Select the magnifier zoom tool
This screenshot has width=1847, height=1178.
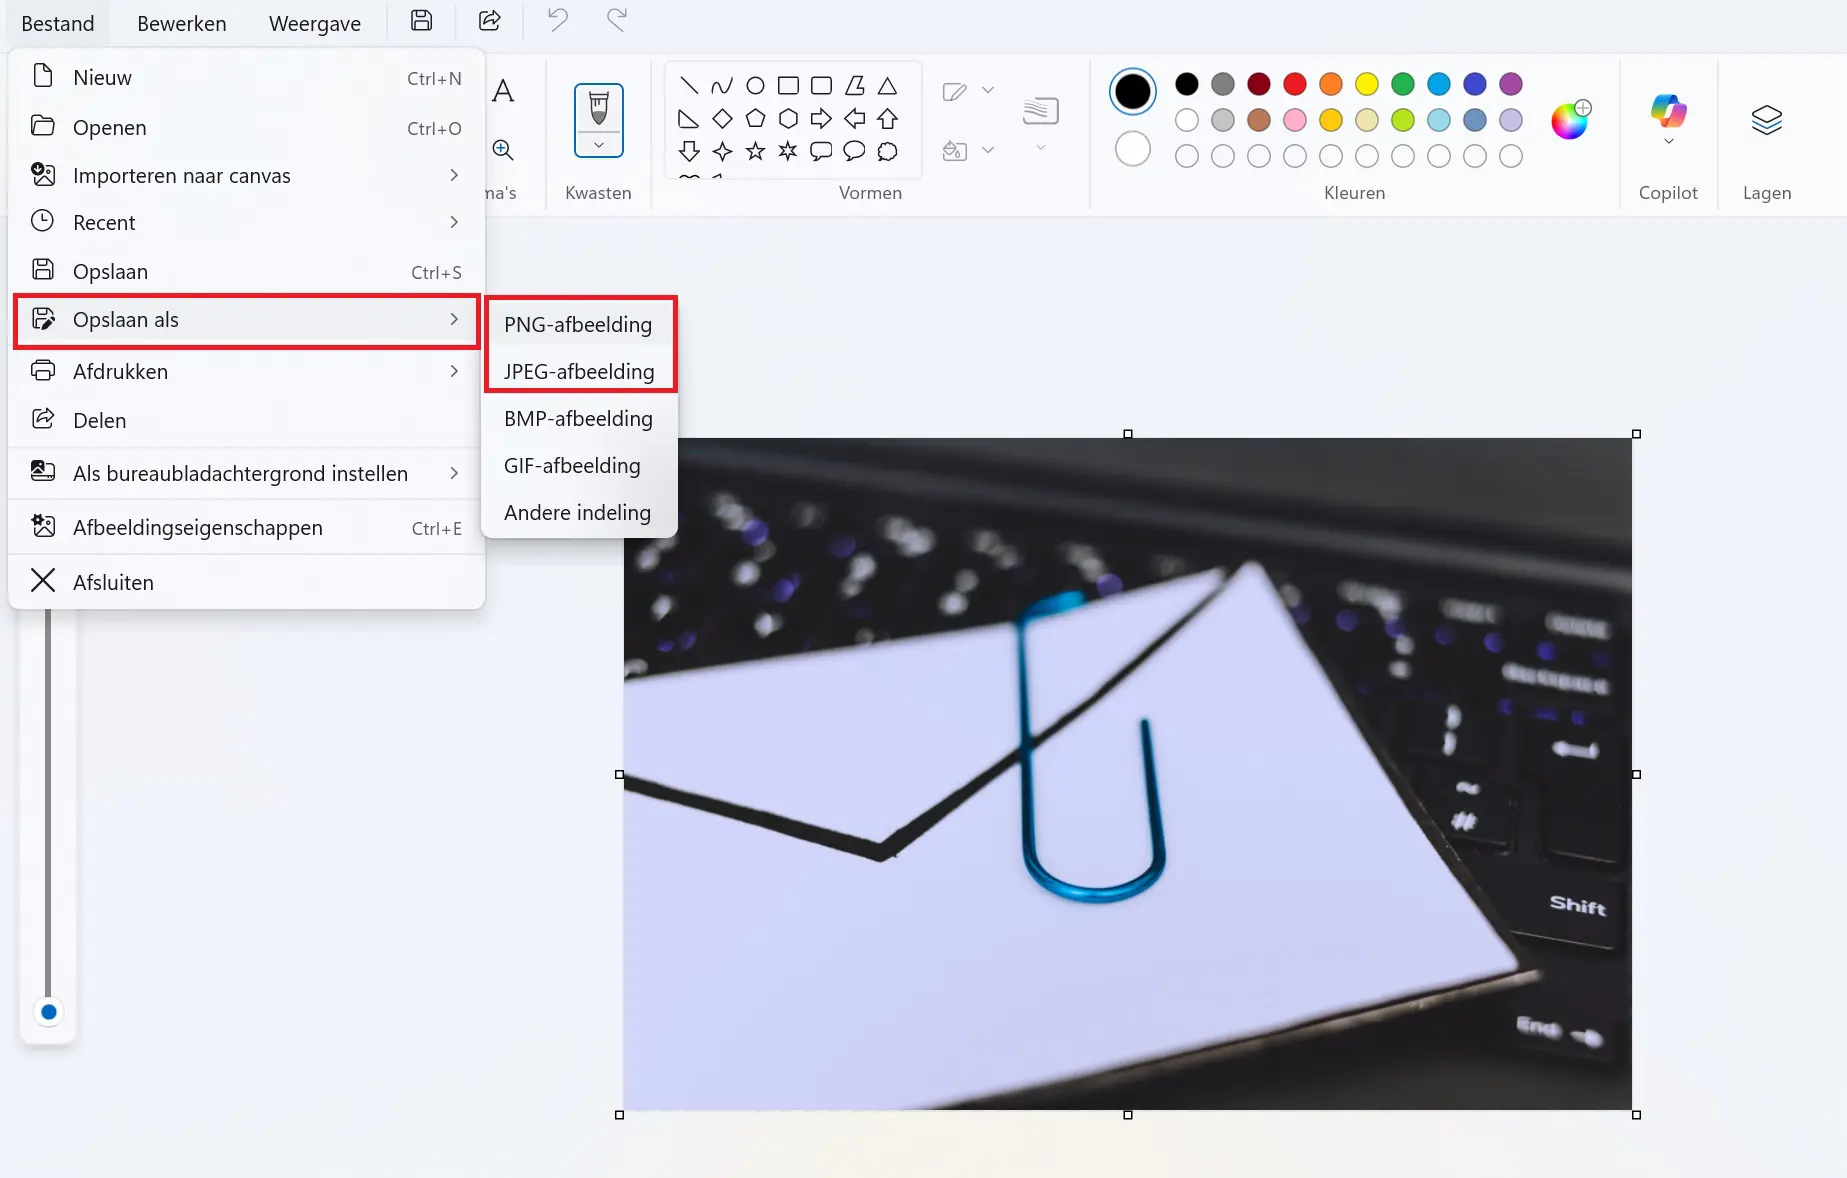[x=503, y=150]
